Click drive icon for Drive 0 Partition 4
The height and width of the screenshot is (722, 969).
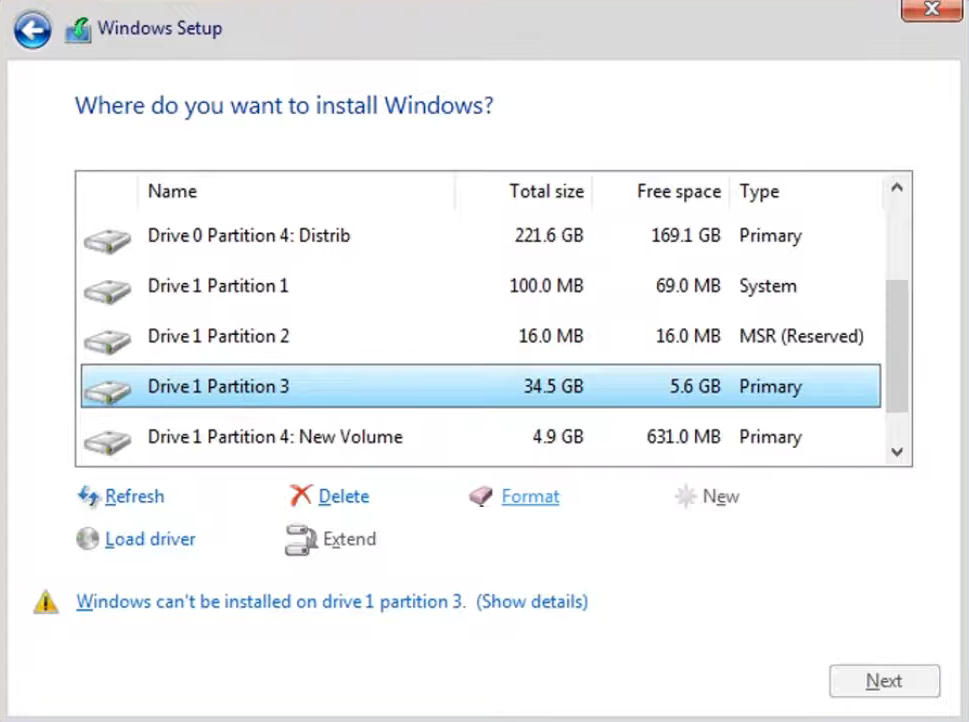(x=107, y=241)
